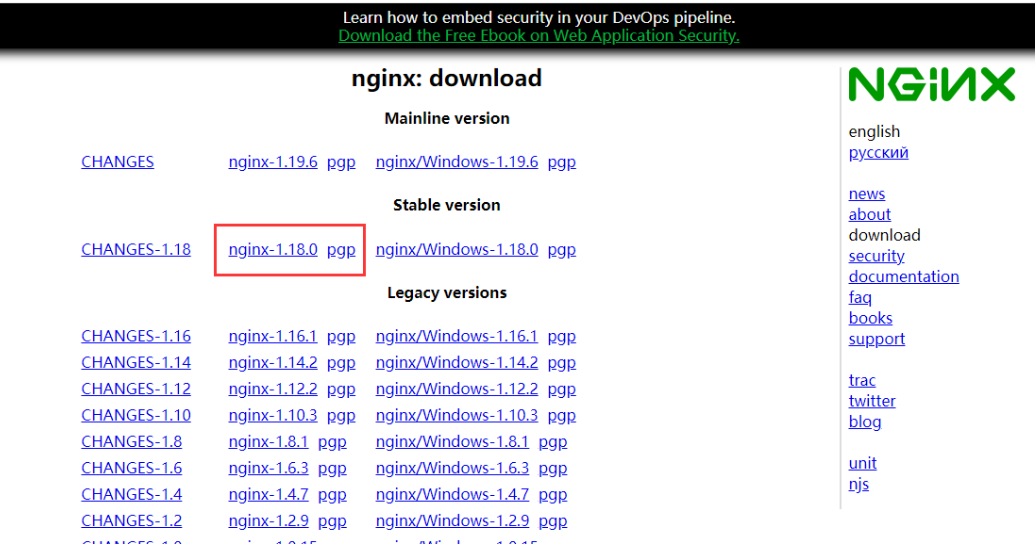Screen dimensions: 1036x544
Task: Open CHANGES-1.4 link
Action: [131, 495]
